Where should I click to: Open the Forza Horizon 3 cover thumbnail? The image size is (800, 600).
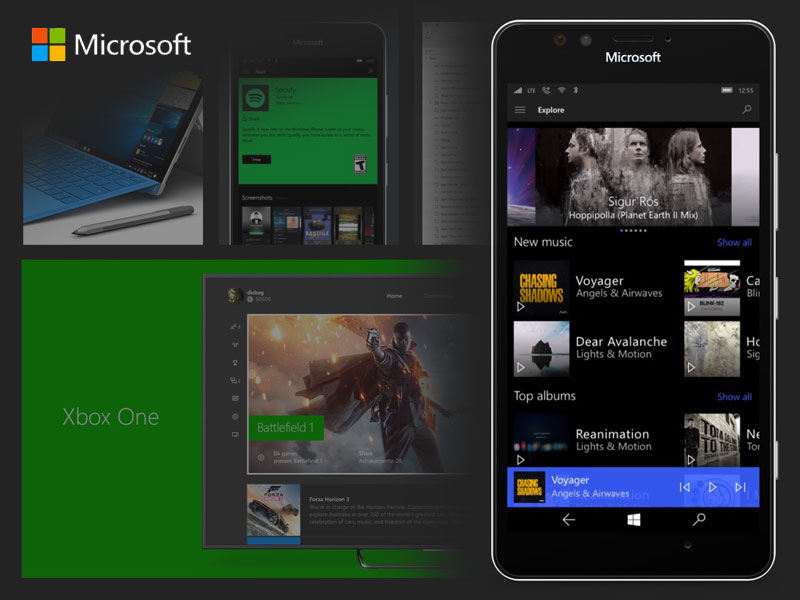pyautogui.click(x=273, y=510)
